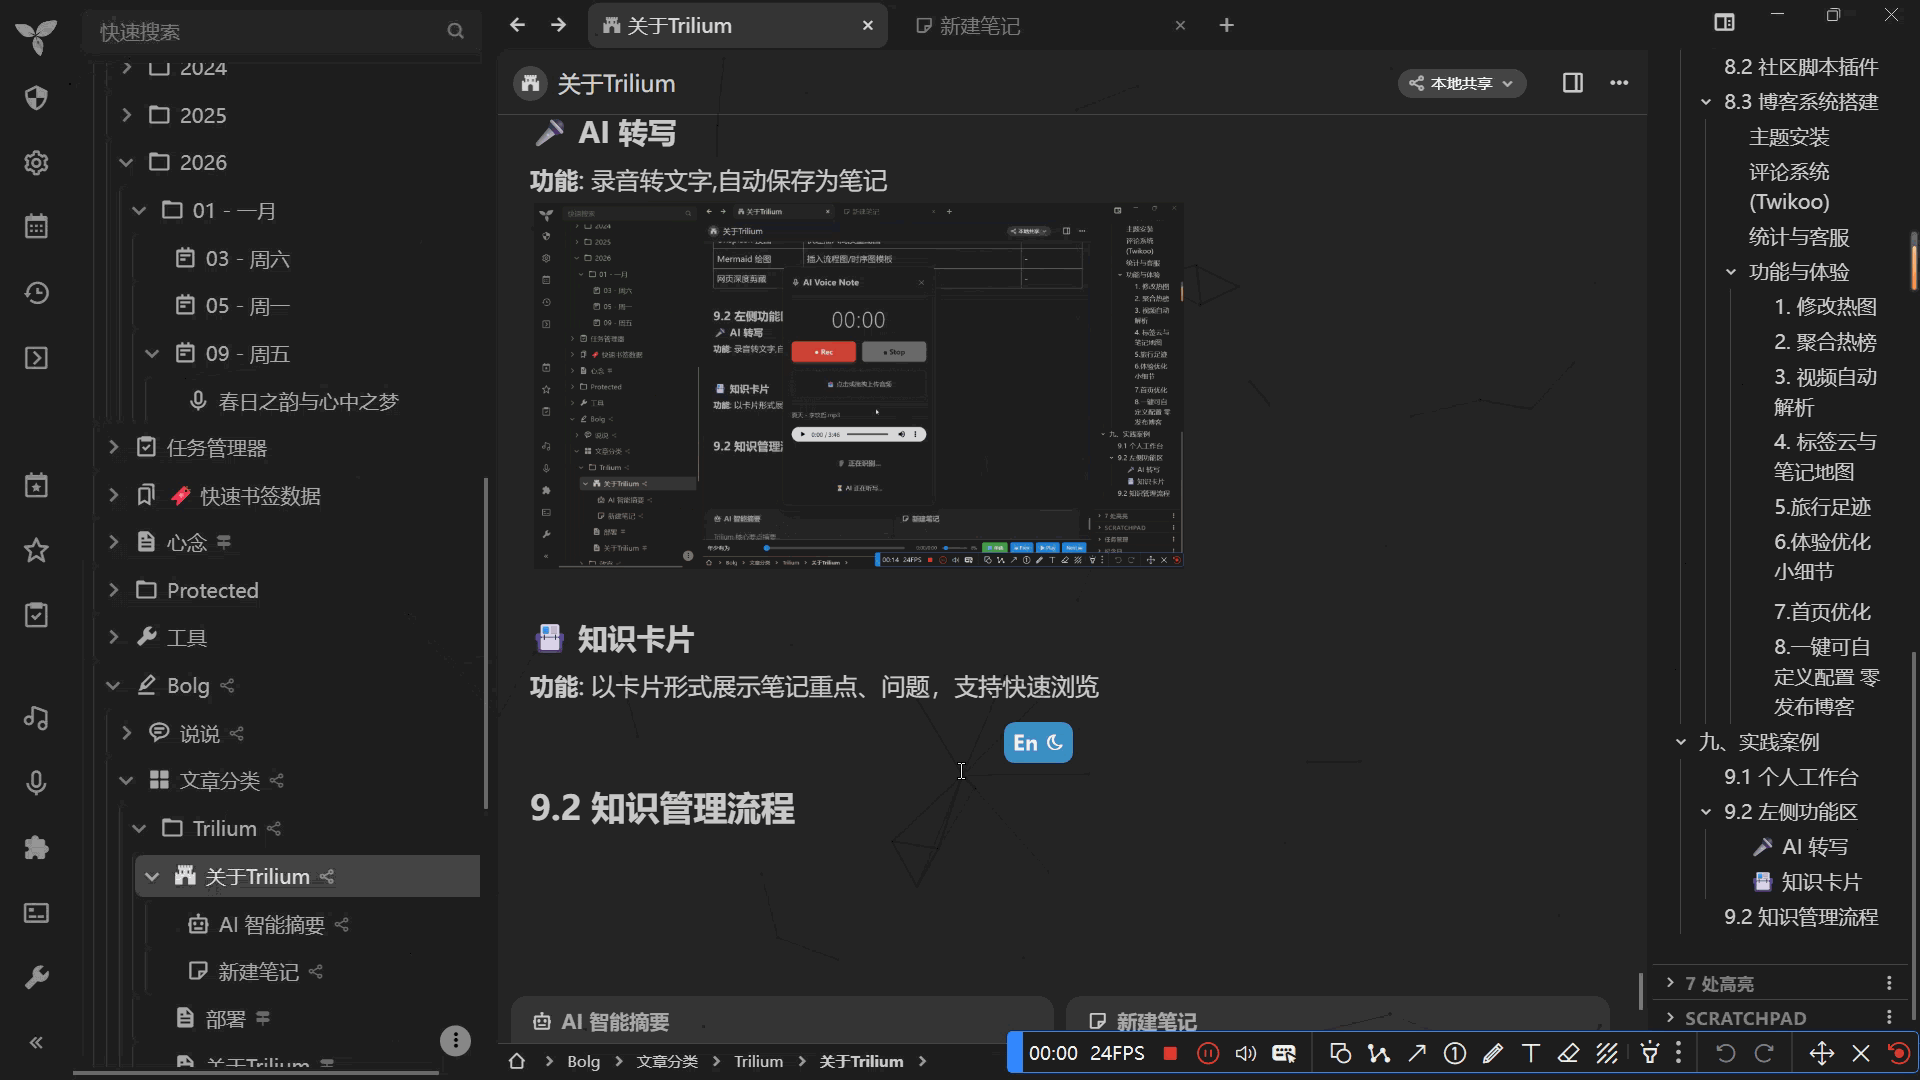Click Bolg in the breadcrumb path

click(x=583, y=1061)
